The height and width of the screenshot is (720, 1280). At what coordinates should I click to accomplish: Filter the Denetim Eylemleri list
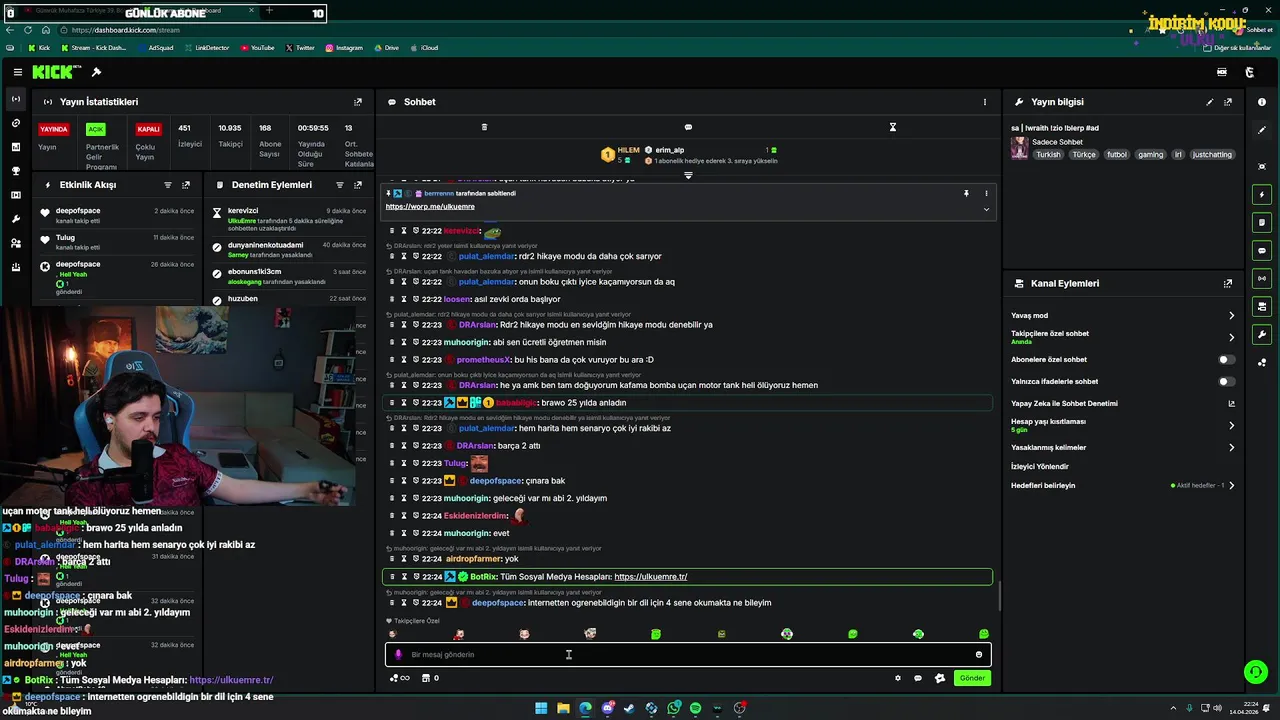click(x=340, y=185)
